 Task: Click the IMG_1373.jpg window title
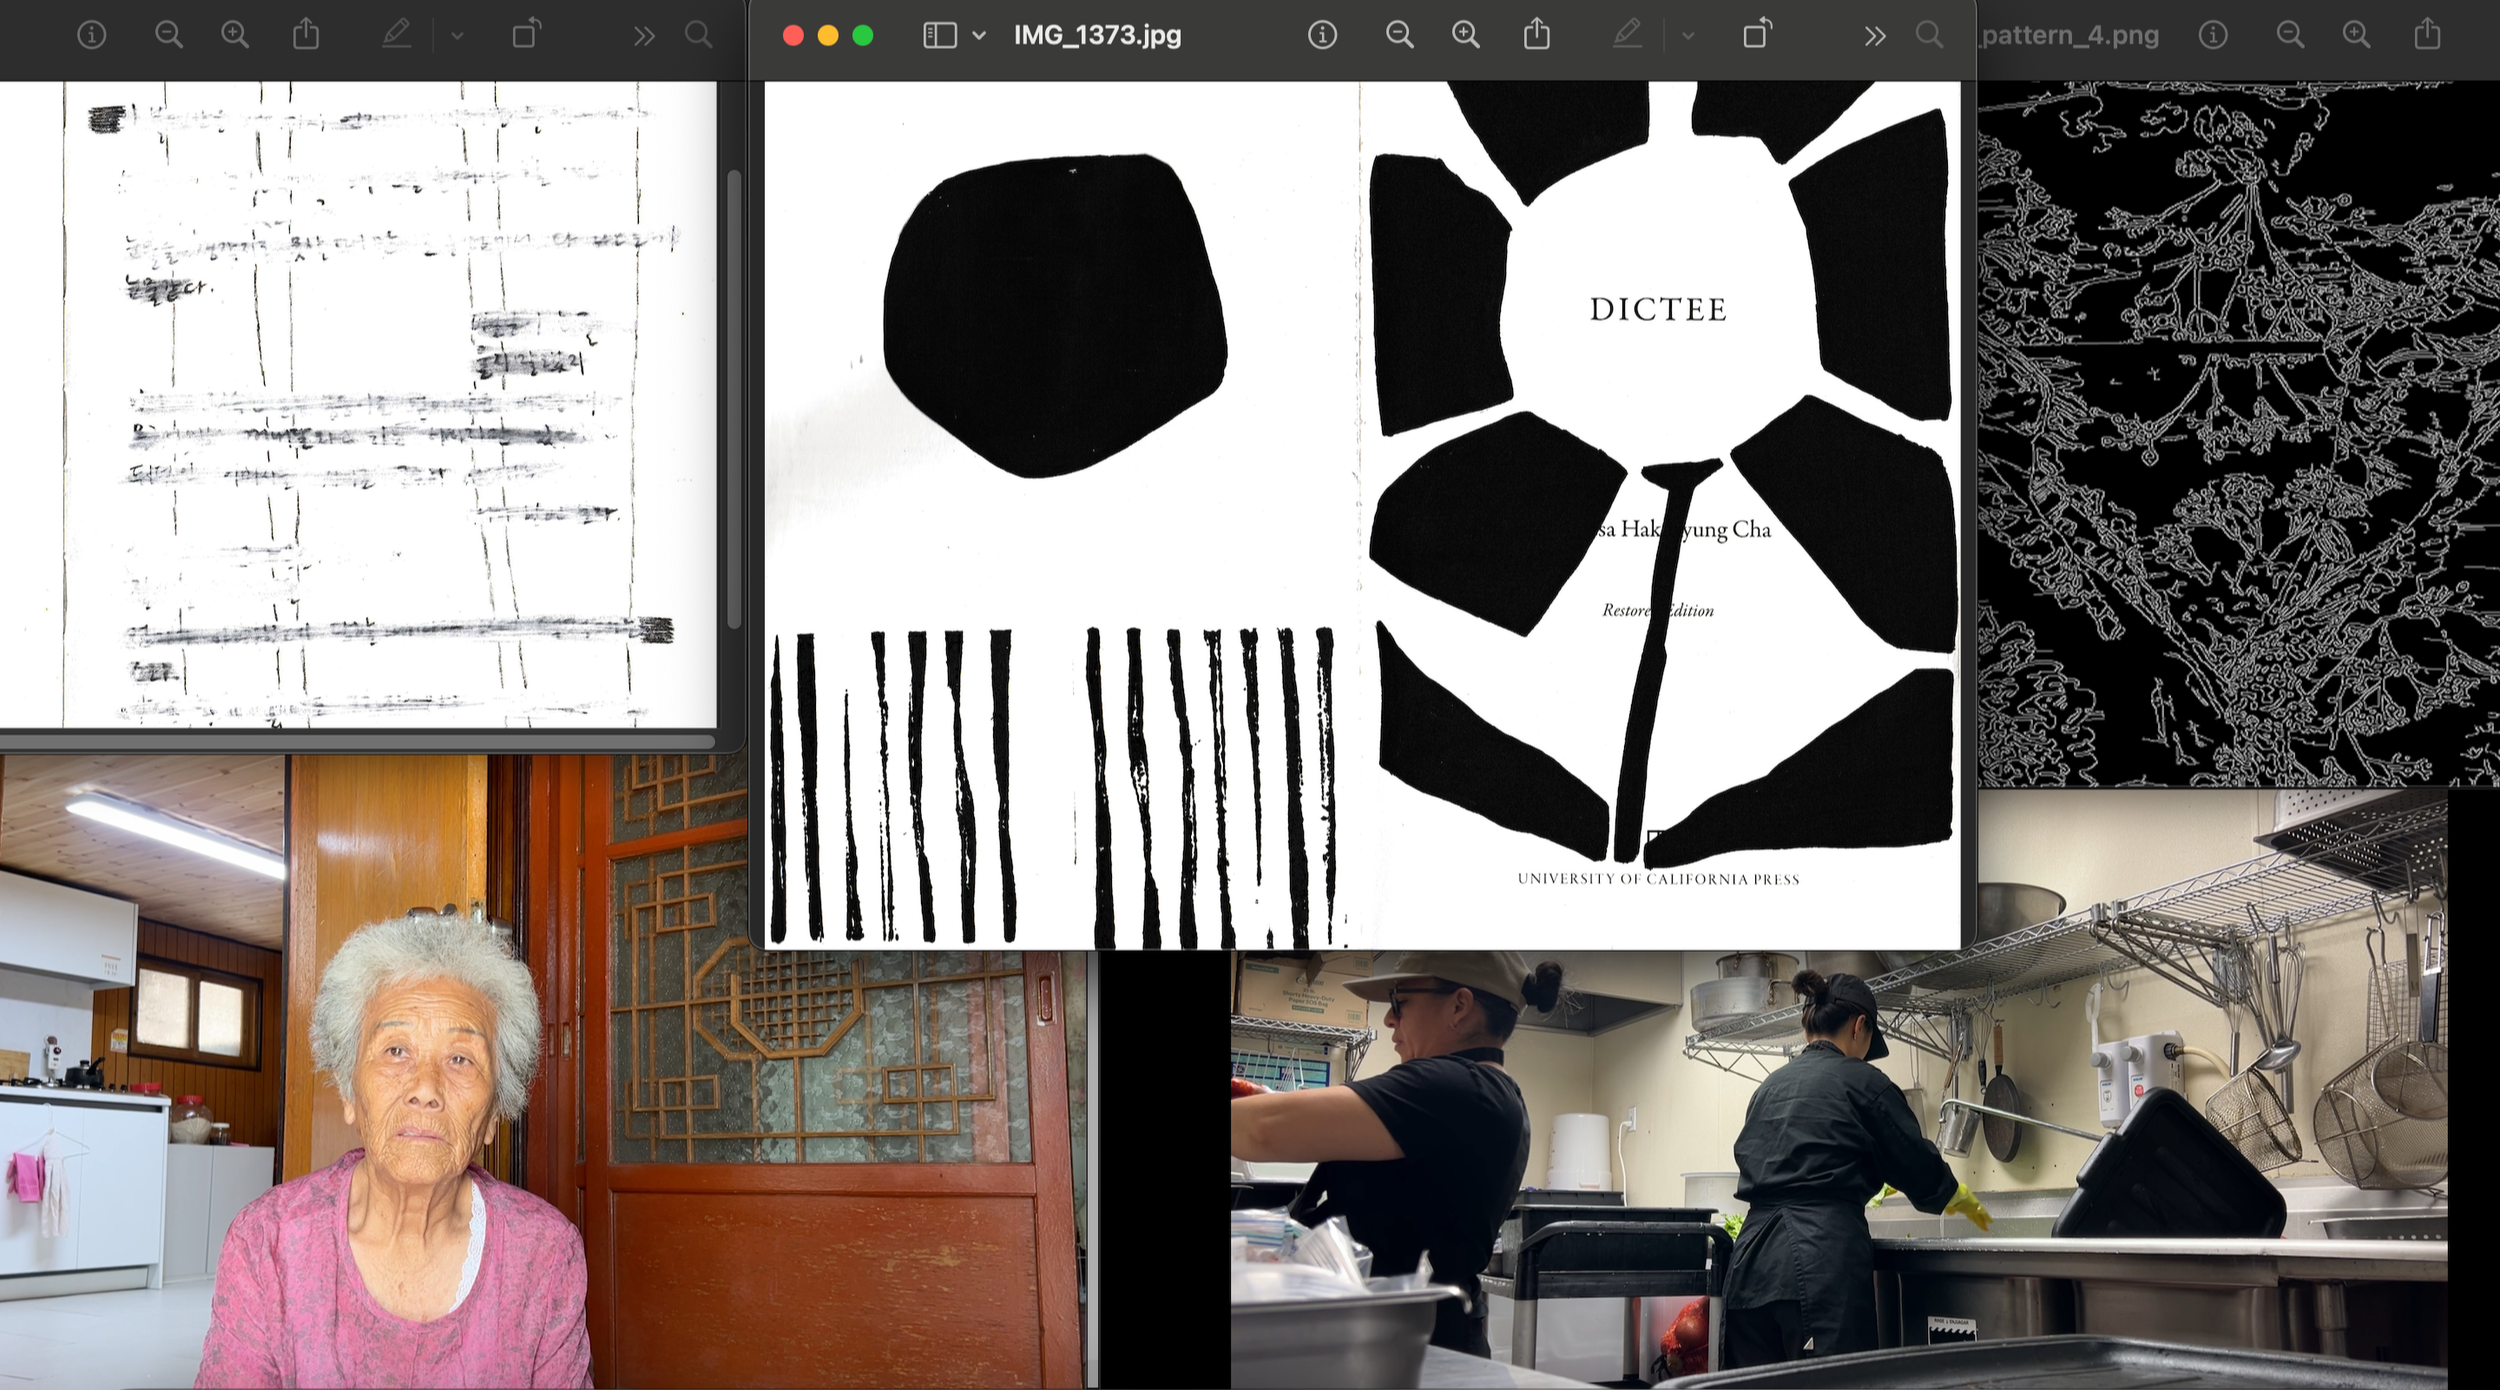point(1097,36)
